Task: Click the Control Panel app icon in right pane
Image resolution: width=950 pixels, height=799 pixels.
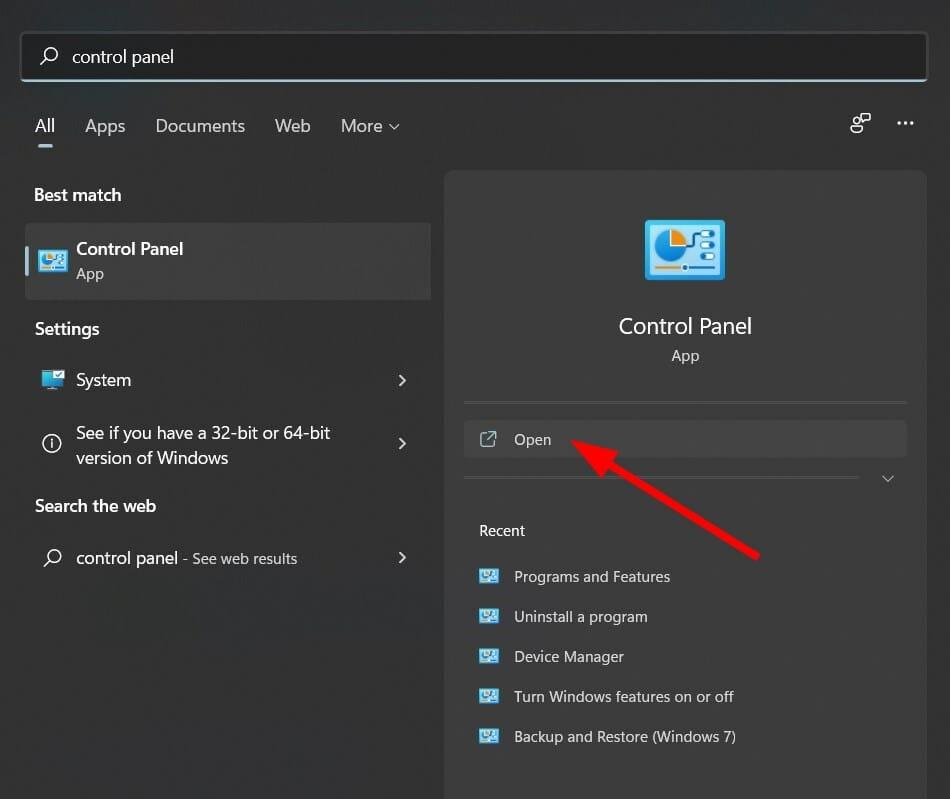Action: click(x=684, y=250)
